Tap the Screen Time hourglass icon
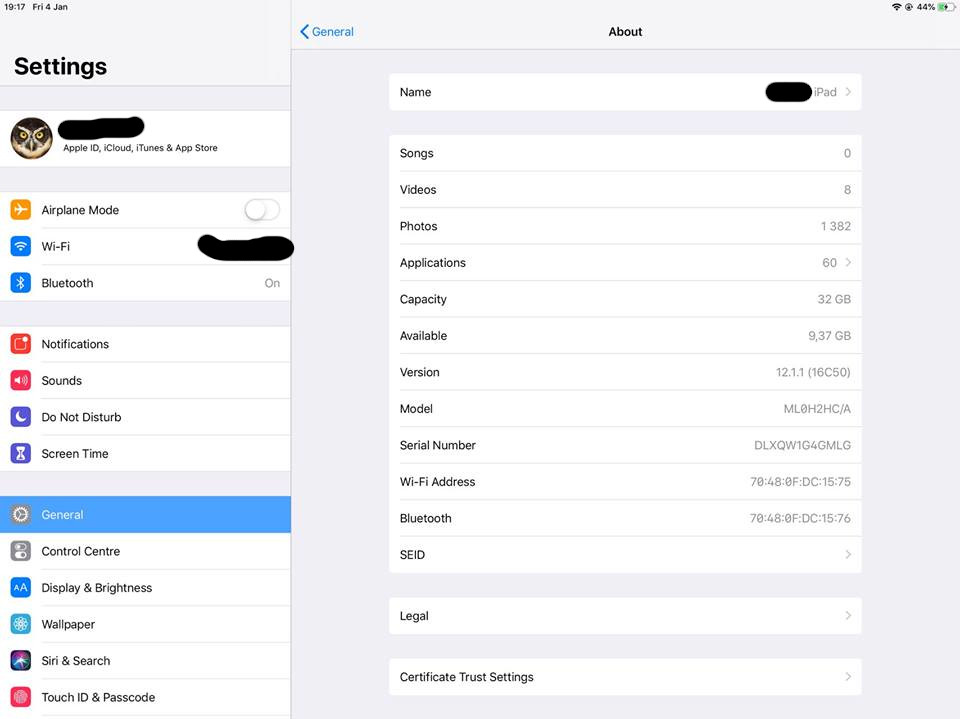960x719 pixels. [x=20, y=453]
